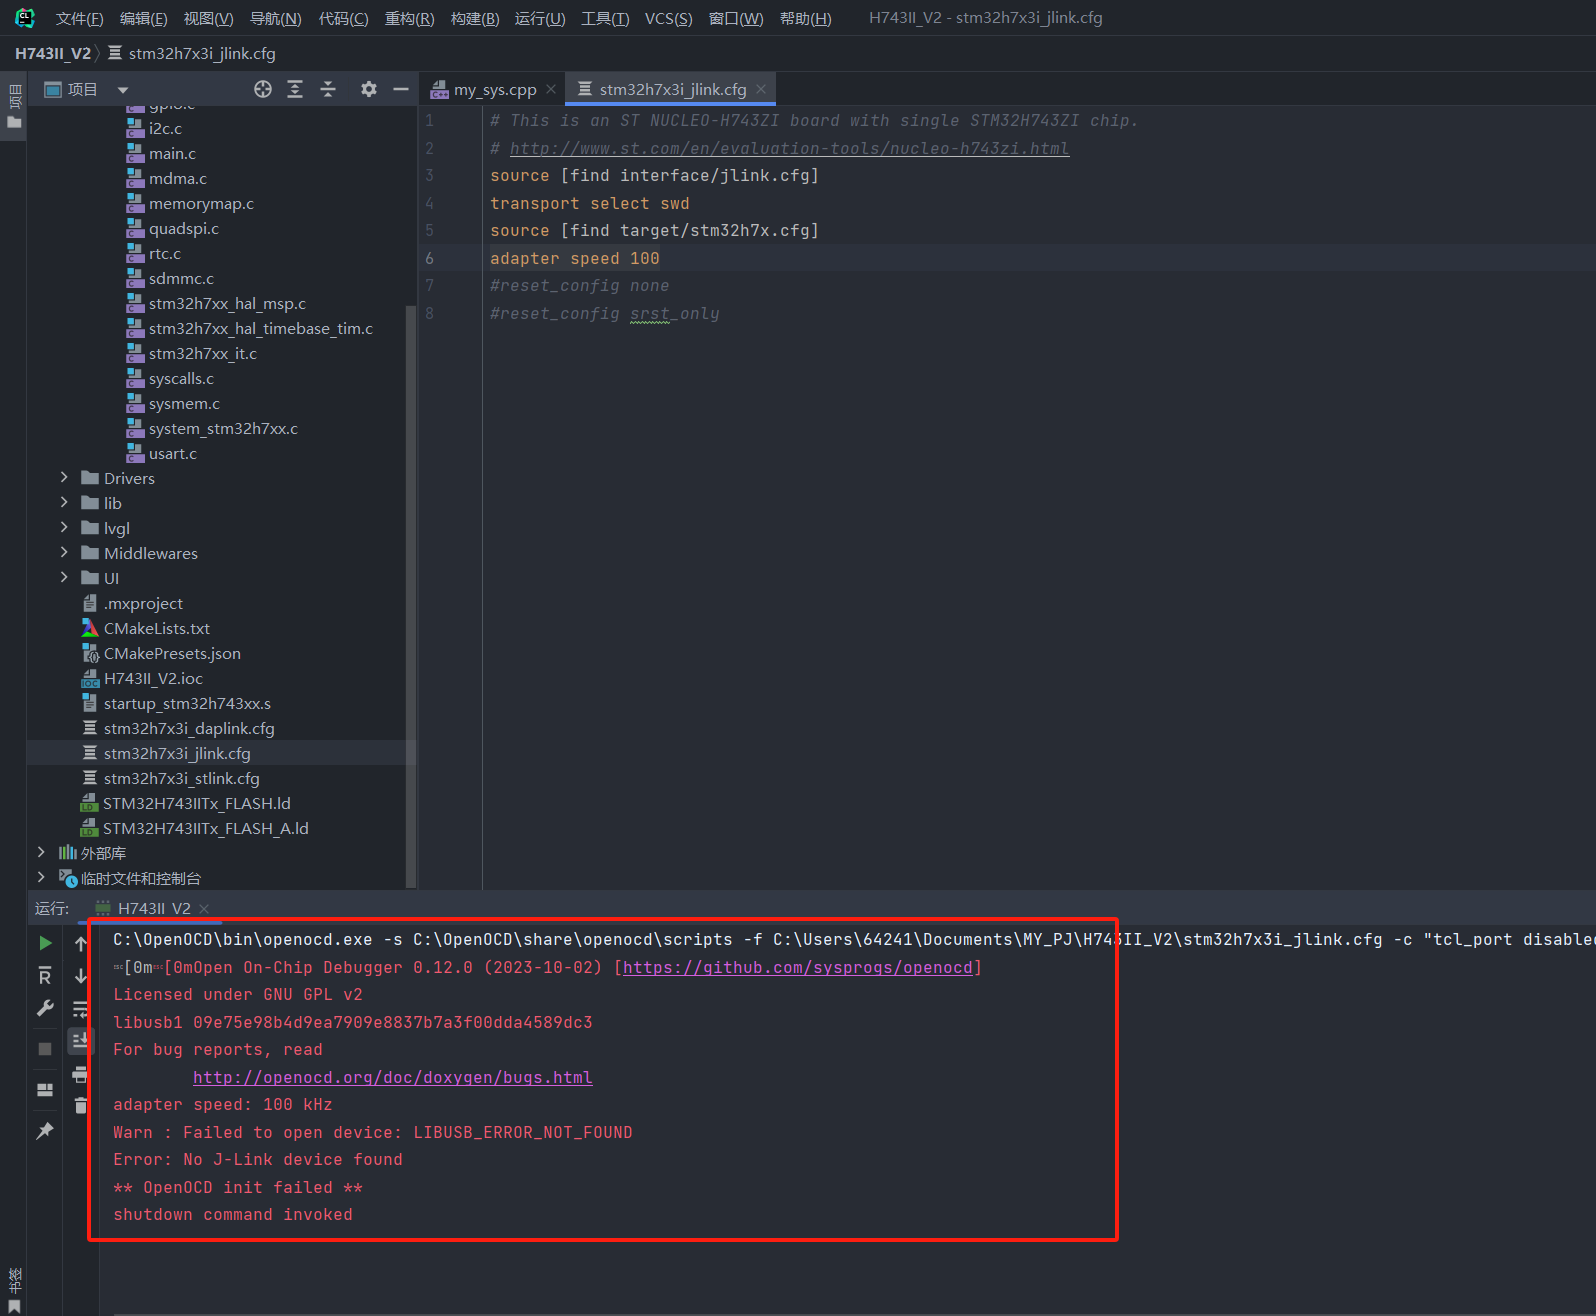Expand the Drivers folder

[x=64, y=478]
